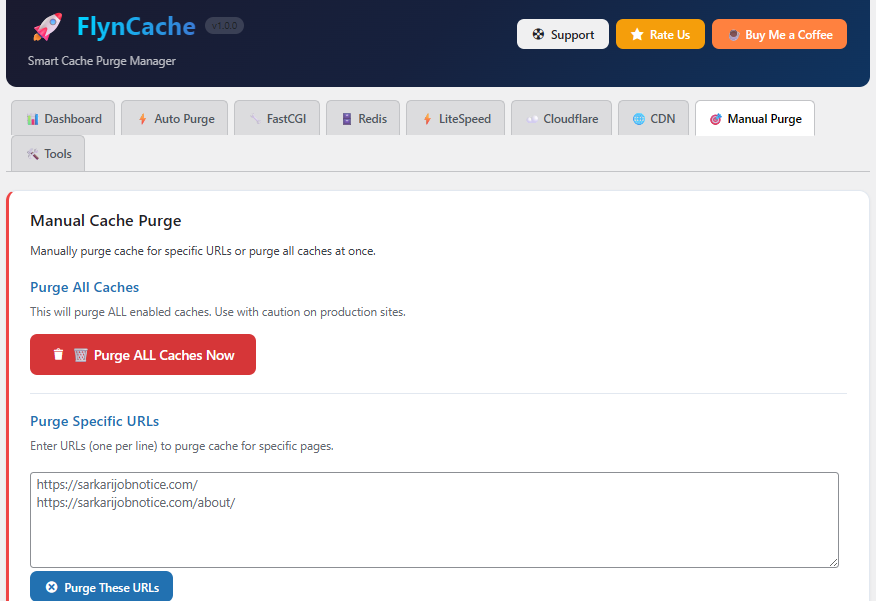The image size is (876, 601).
Task: Click the FlynCache rocket logo icon
Action: 47,27
